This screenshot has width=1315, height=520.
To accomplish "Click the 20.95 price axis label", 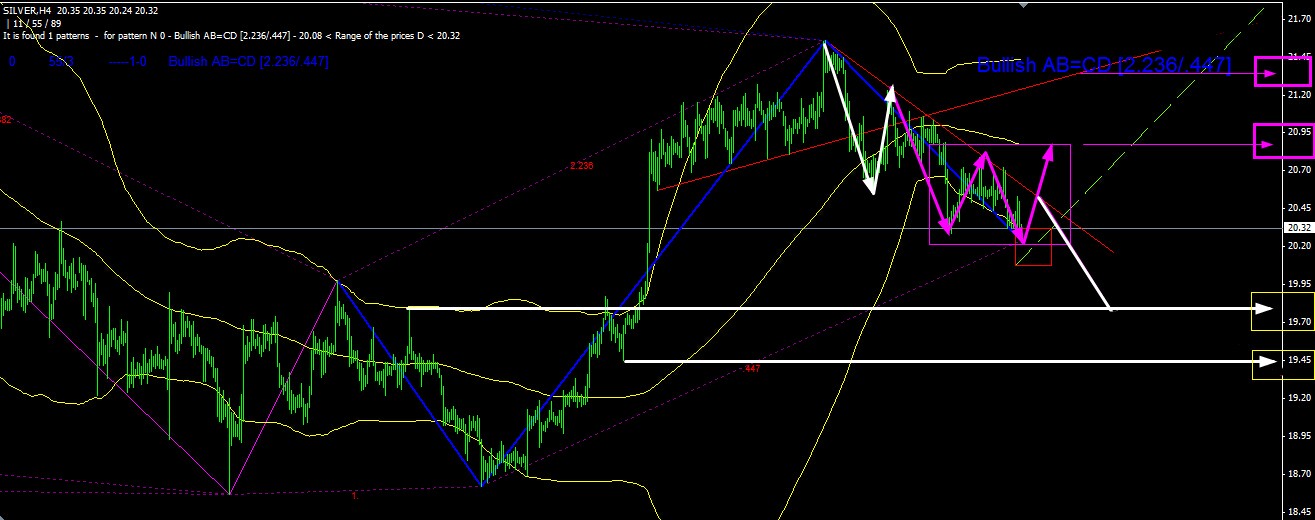I will click(1299, 132).
